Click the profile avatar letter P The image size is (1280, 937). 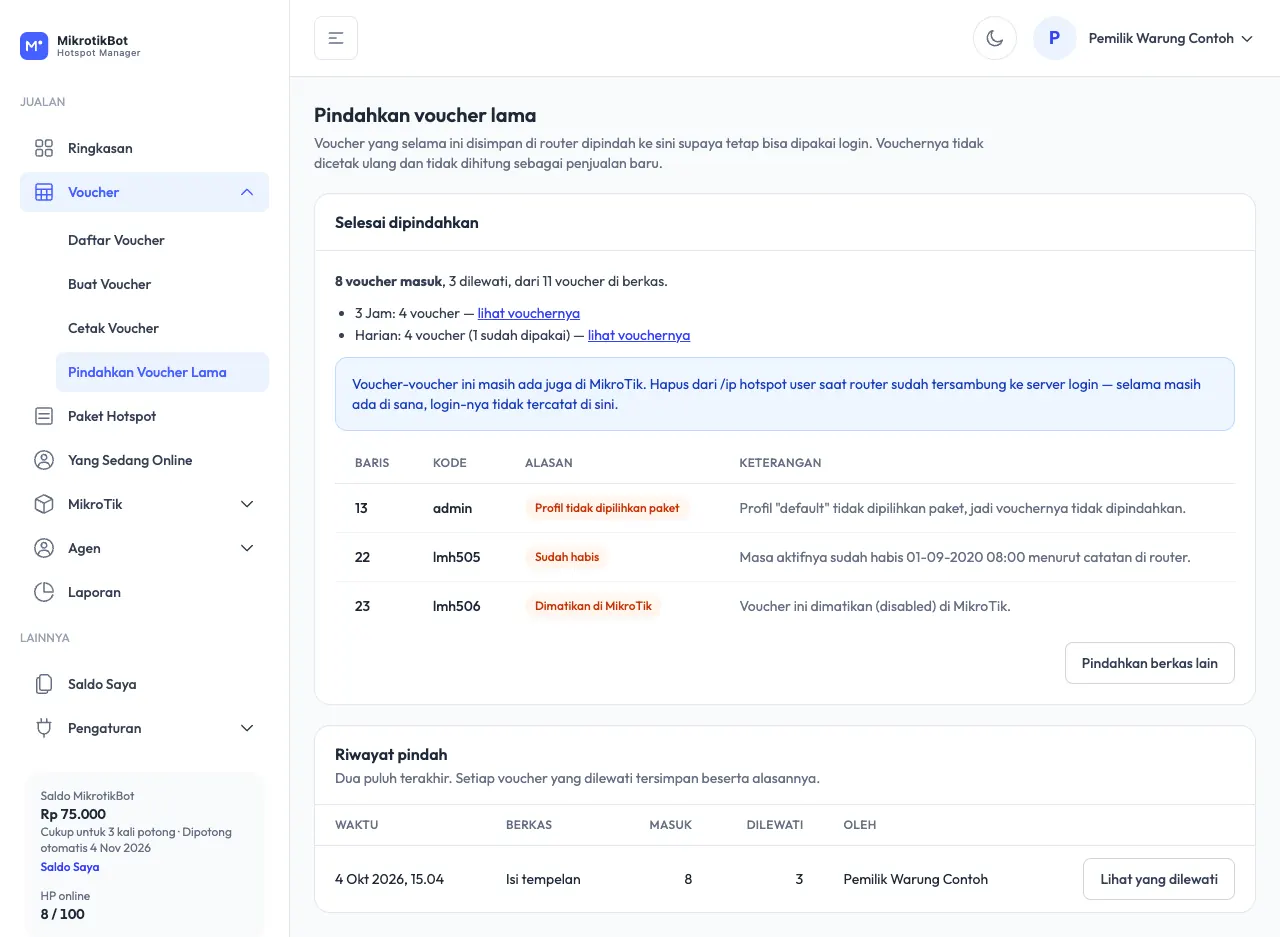(1054, 38)
